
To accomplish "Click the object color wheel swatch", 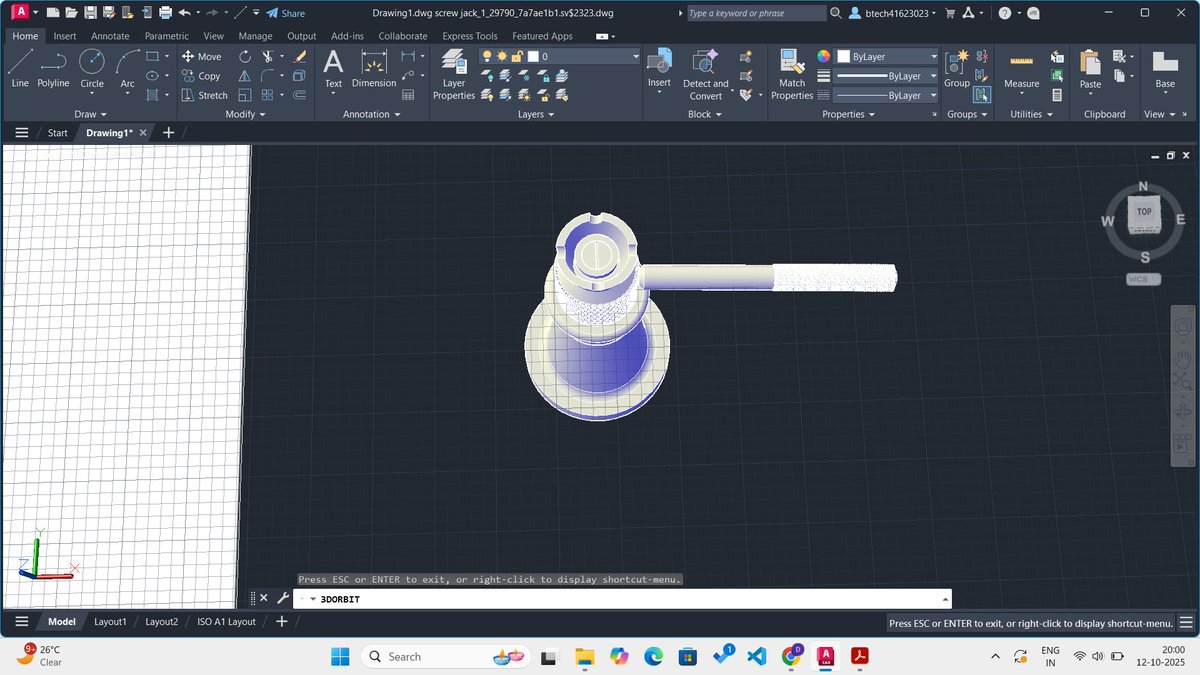I will tap(824, 57).
